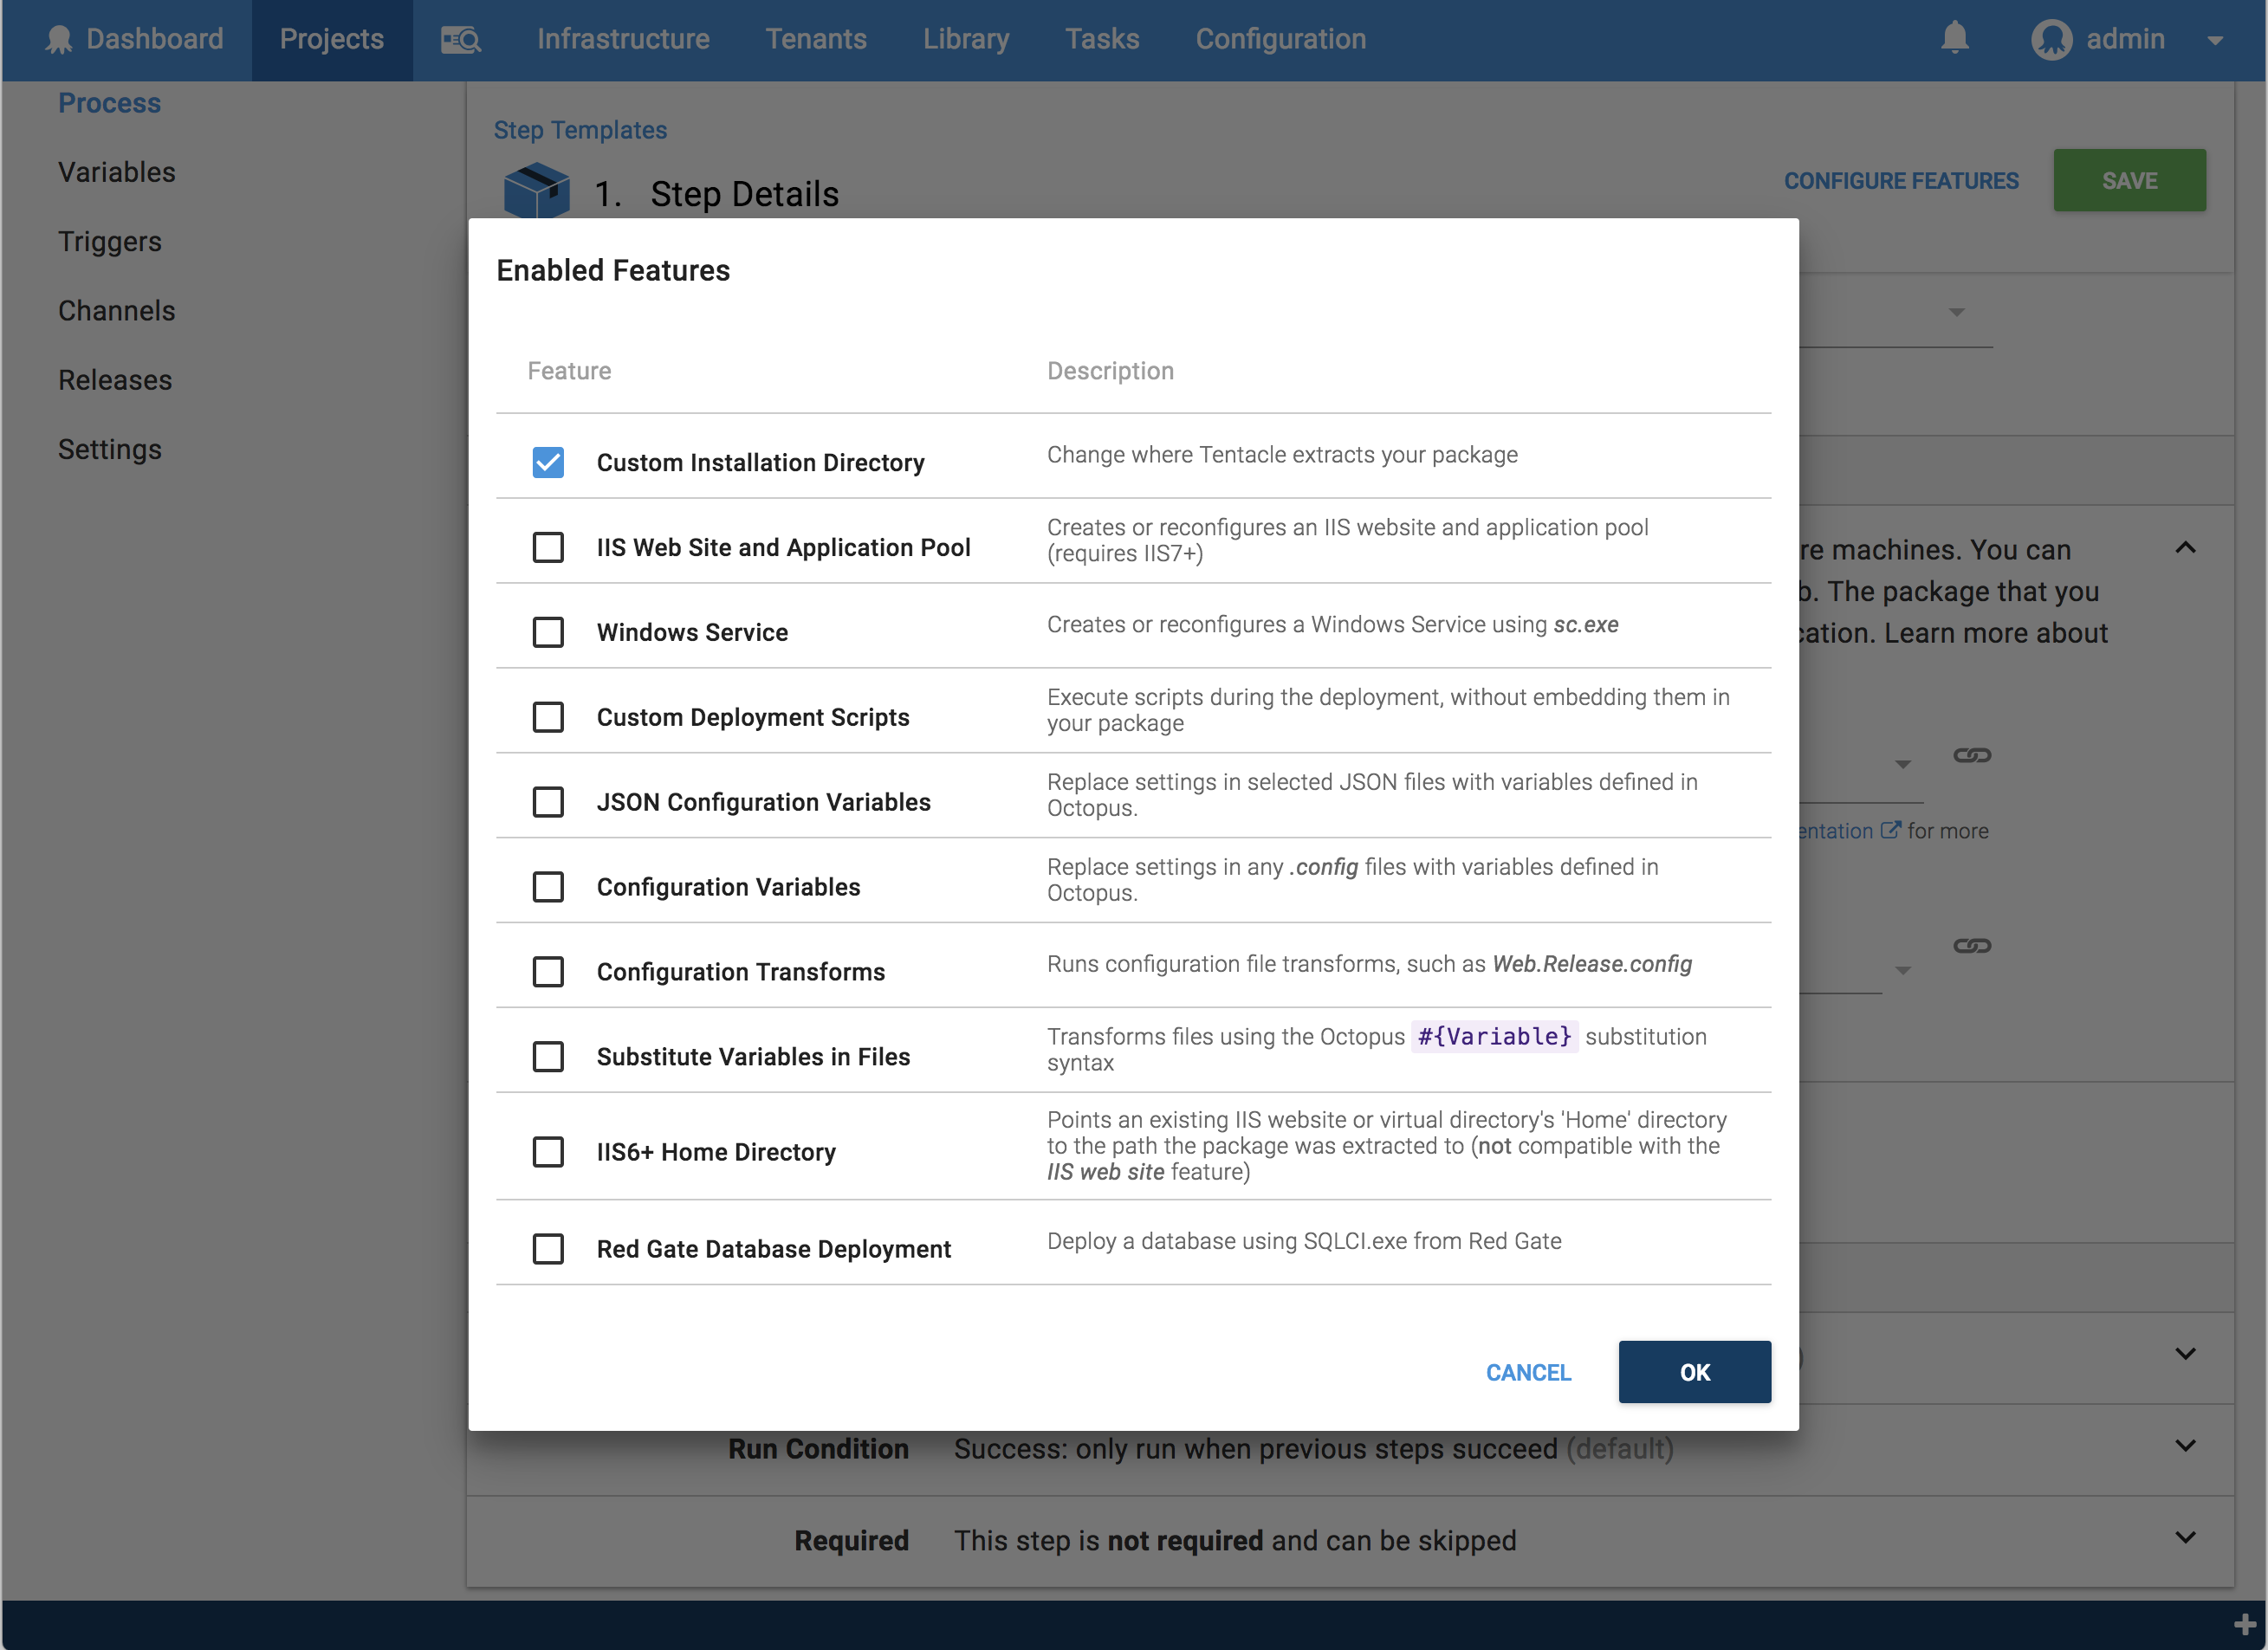The height and width of the screenshot is (1650, 2268).
Task: Disable Custom Installation Directory
Action: click(548, 462)
